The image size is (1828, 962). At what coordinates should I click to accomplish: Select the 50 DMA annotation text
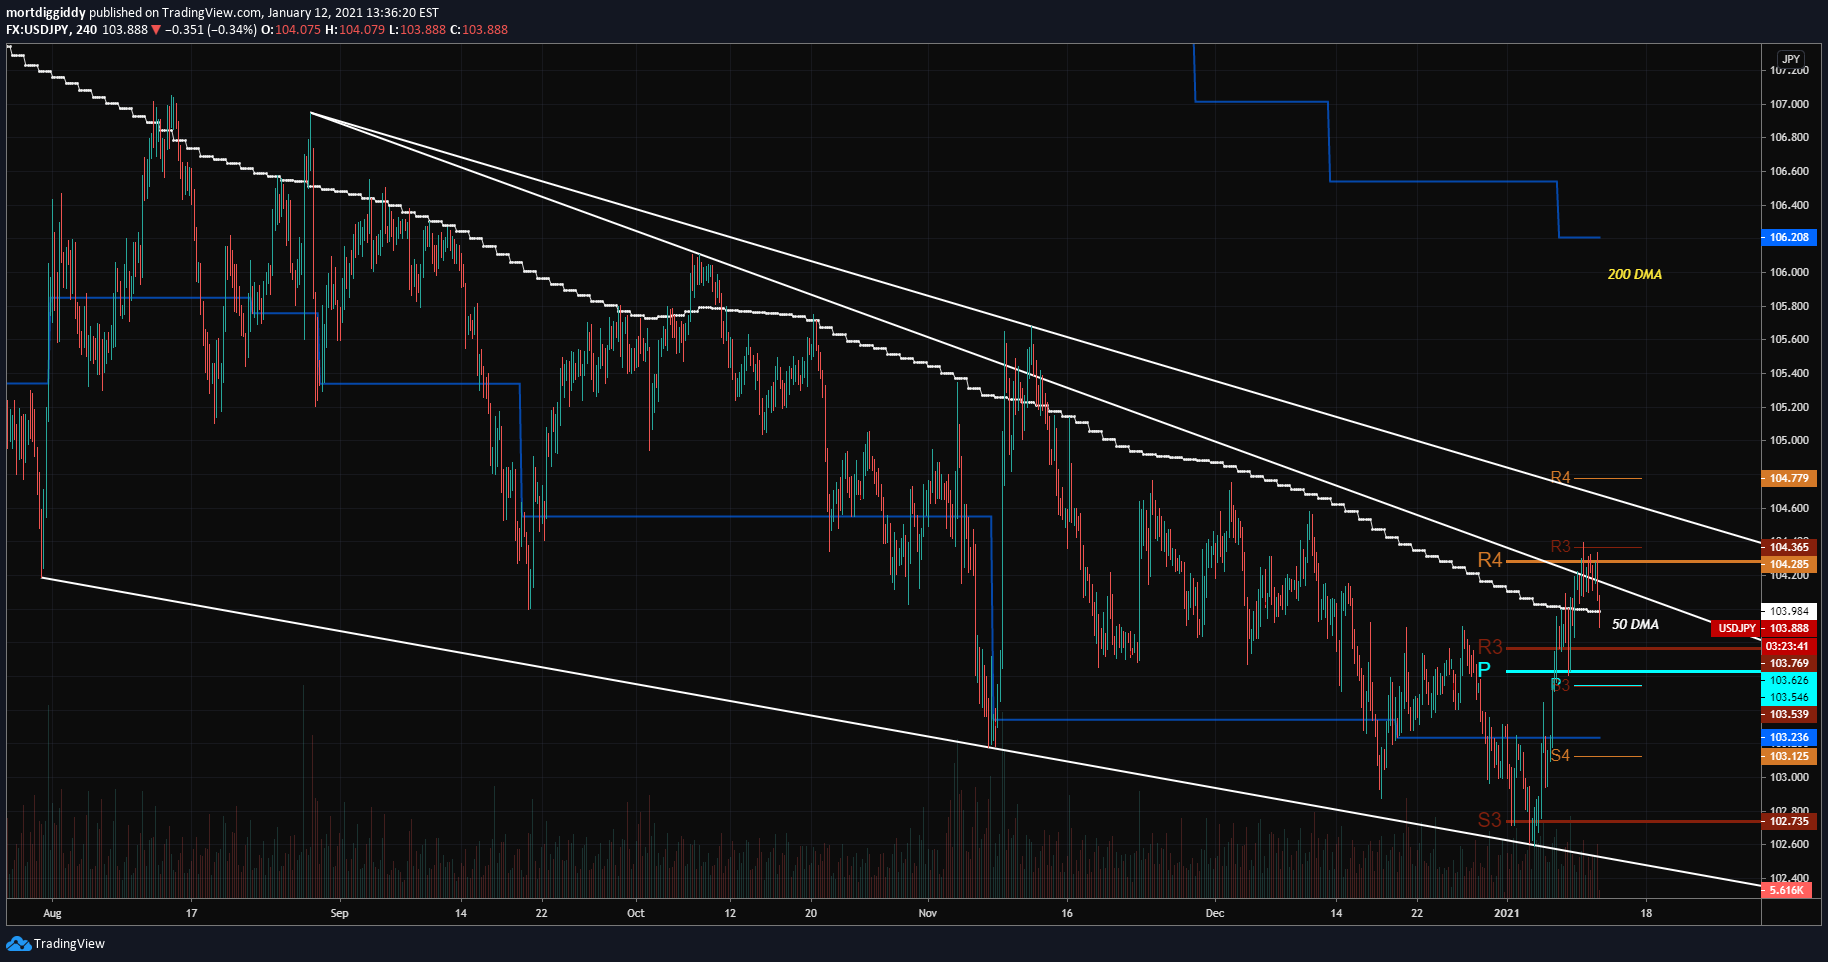1635,624
